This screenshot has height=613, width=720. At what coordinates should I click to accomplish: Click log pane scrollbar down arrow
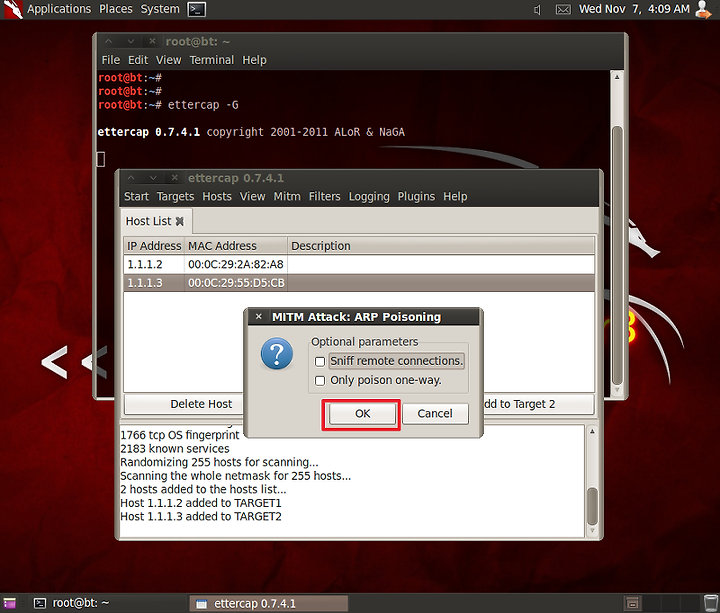pos(592,530)
